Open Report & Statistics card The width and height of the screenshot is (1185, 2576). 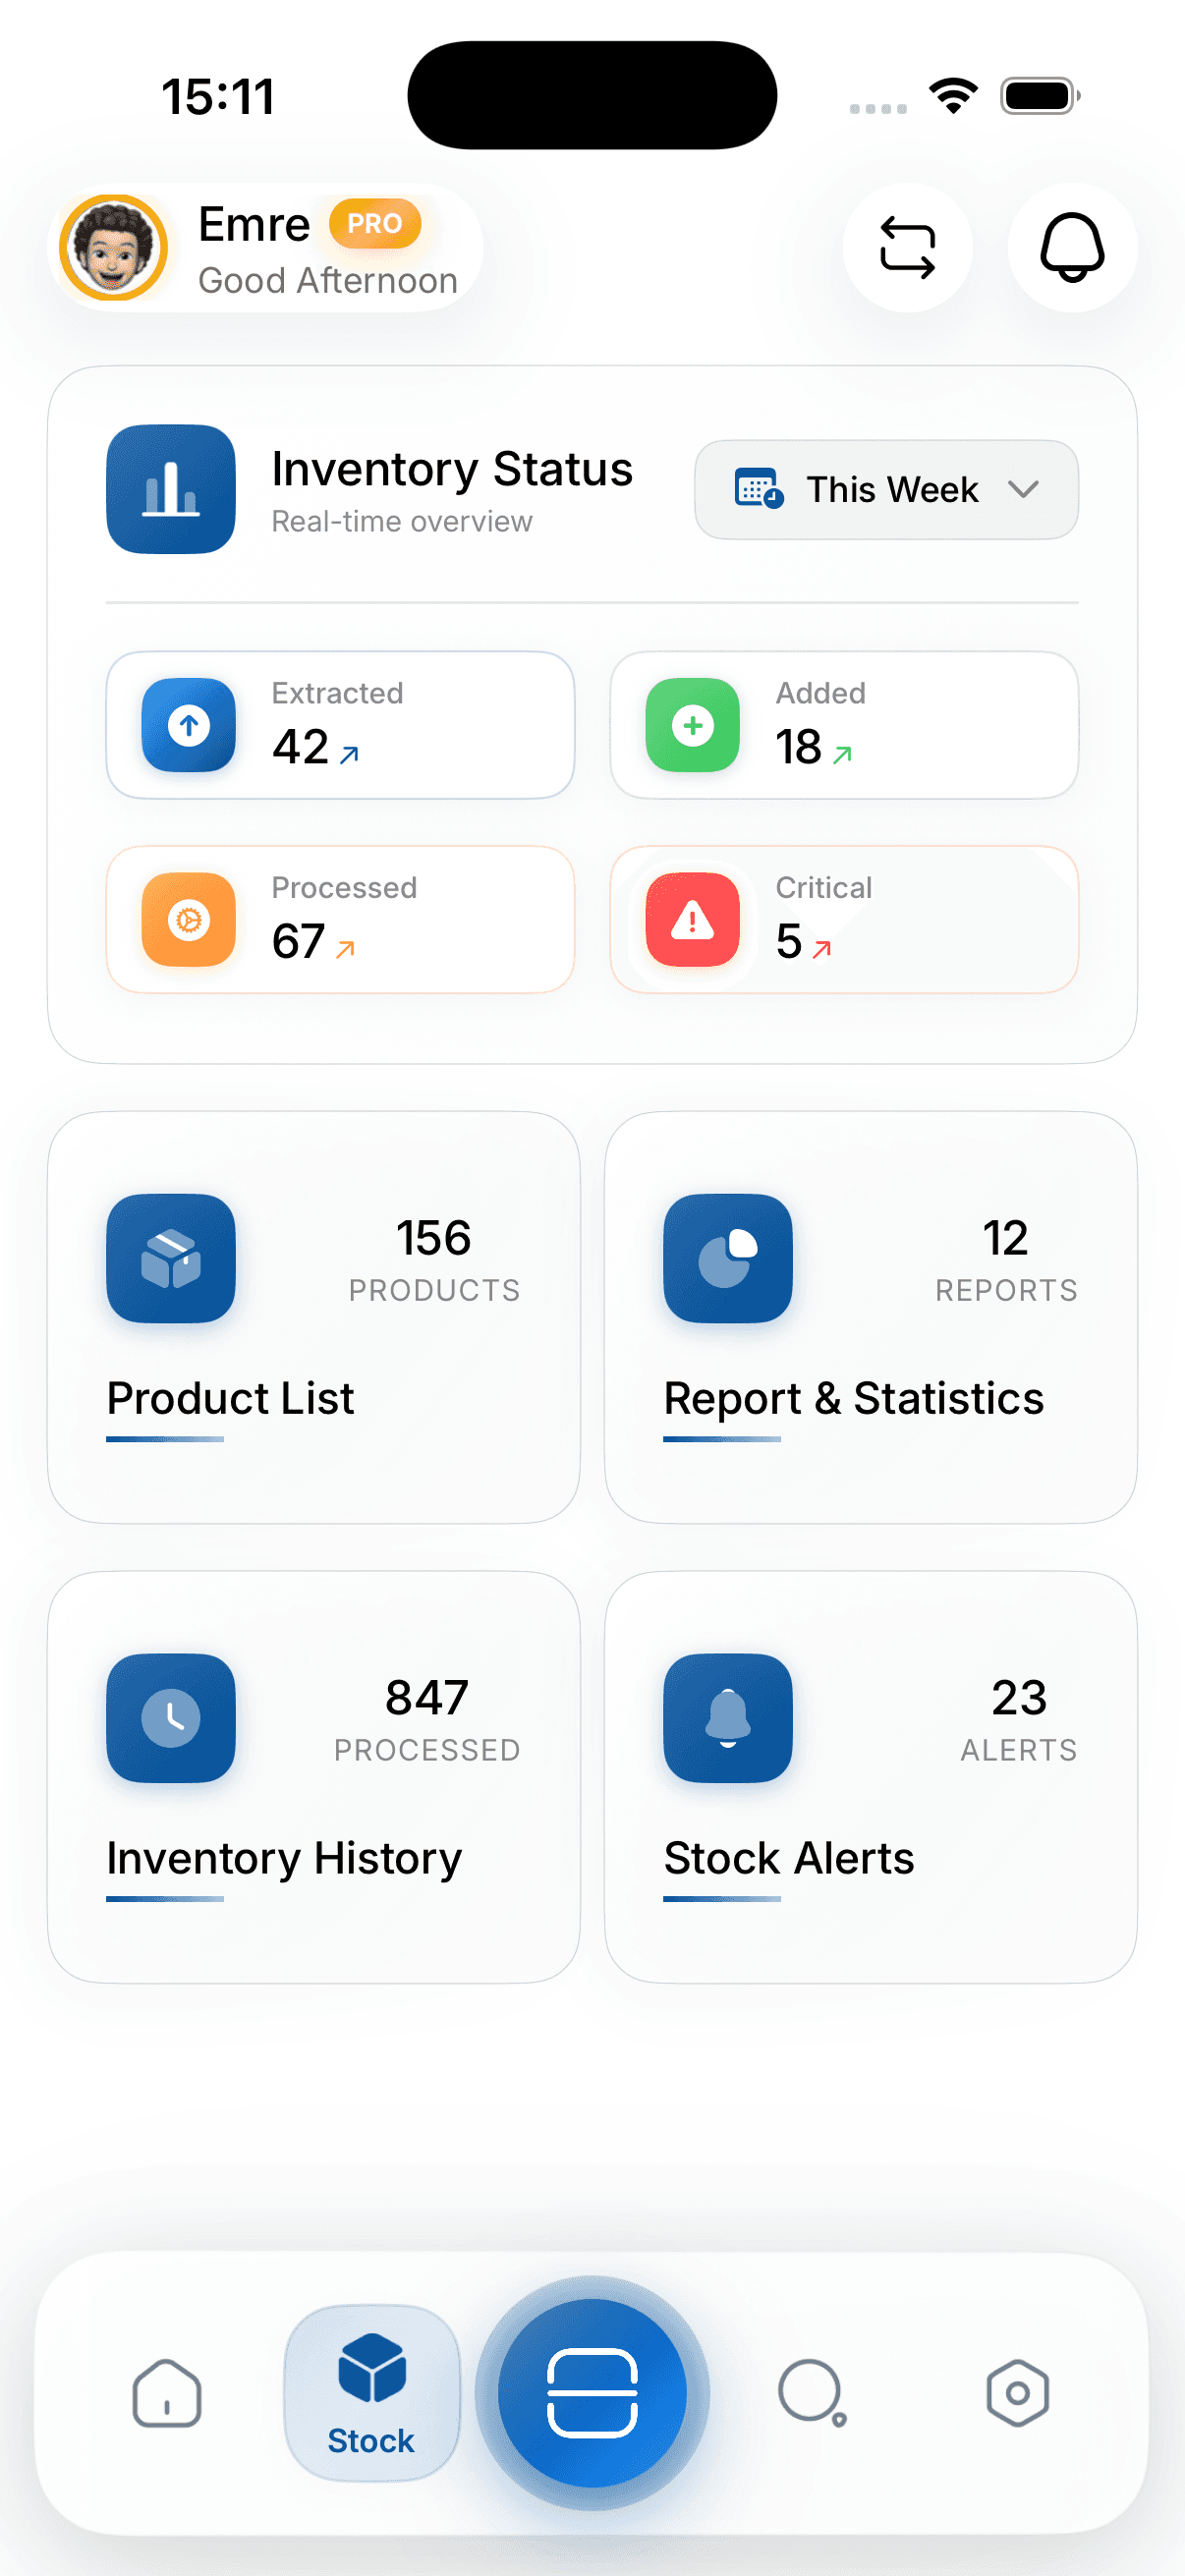point(870,1317)
